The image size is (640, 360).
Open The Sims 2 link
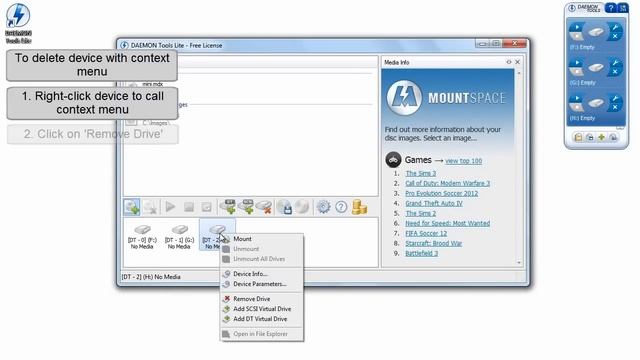click(420, 213)
